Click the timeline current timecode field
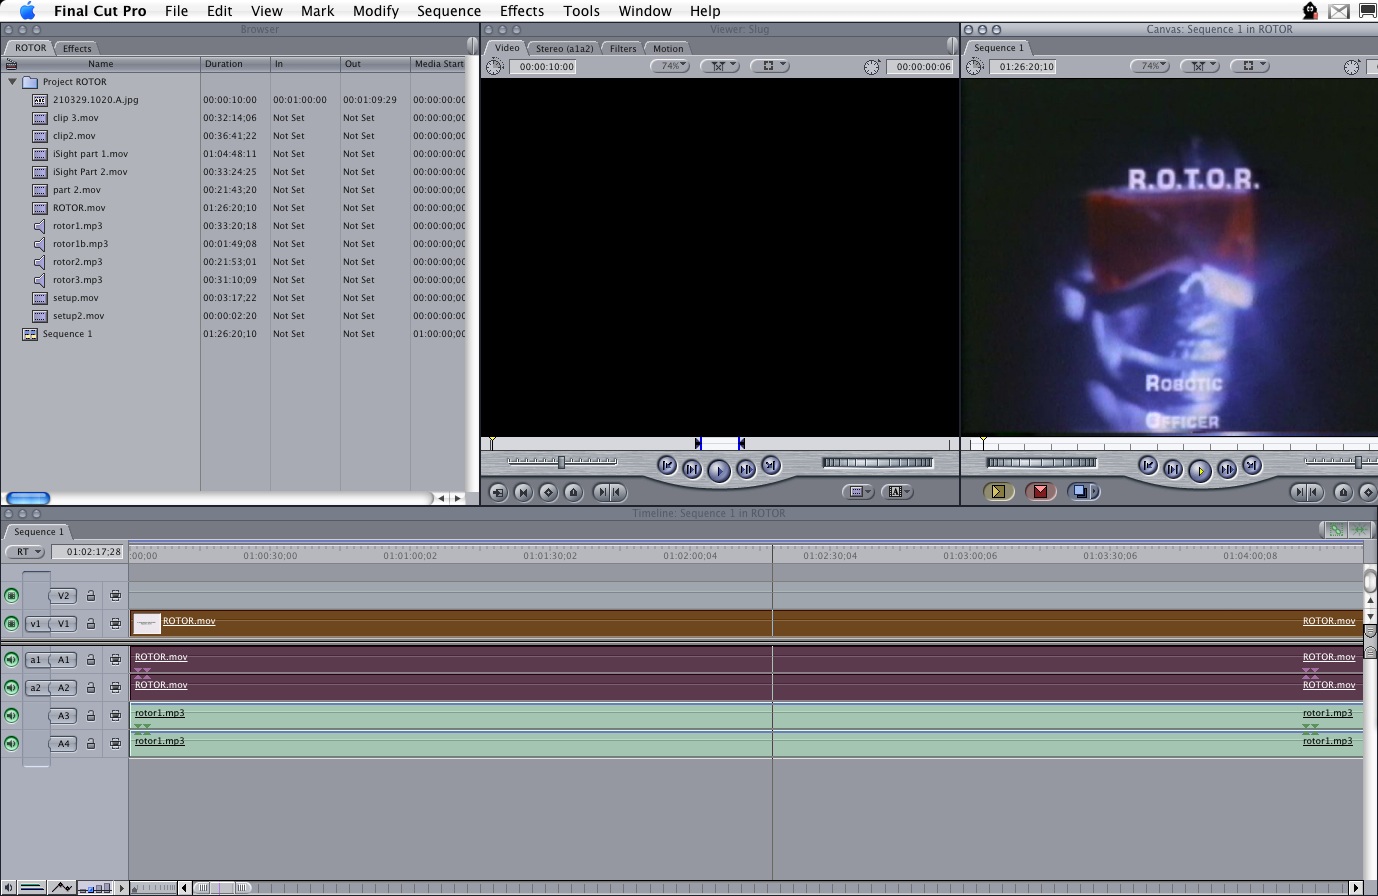 [x=89, y=552]
